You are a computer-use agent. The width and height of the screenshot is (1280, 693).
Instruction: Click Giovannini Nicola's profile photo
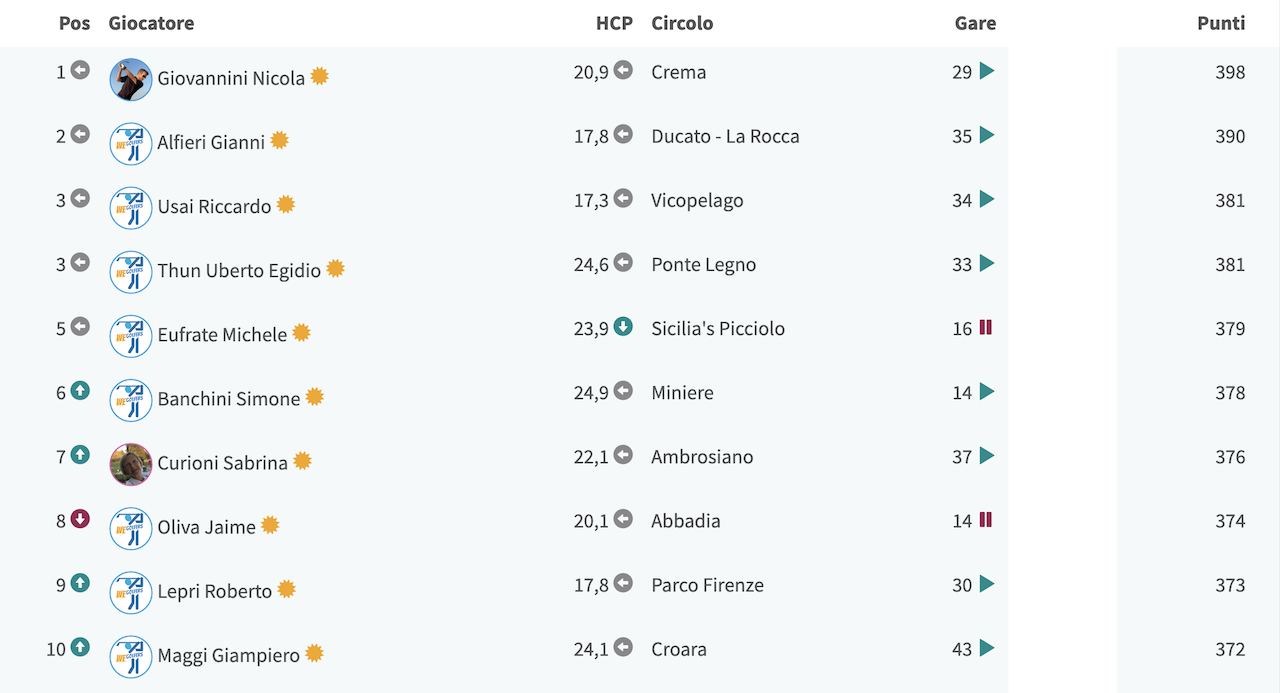[131, 79]
